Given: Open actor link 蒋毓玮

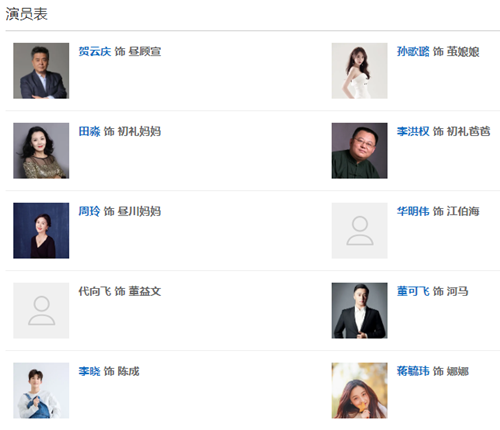Looking at the screenshot, I should [413, 371].
